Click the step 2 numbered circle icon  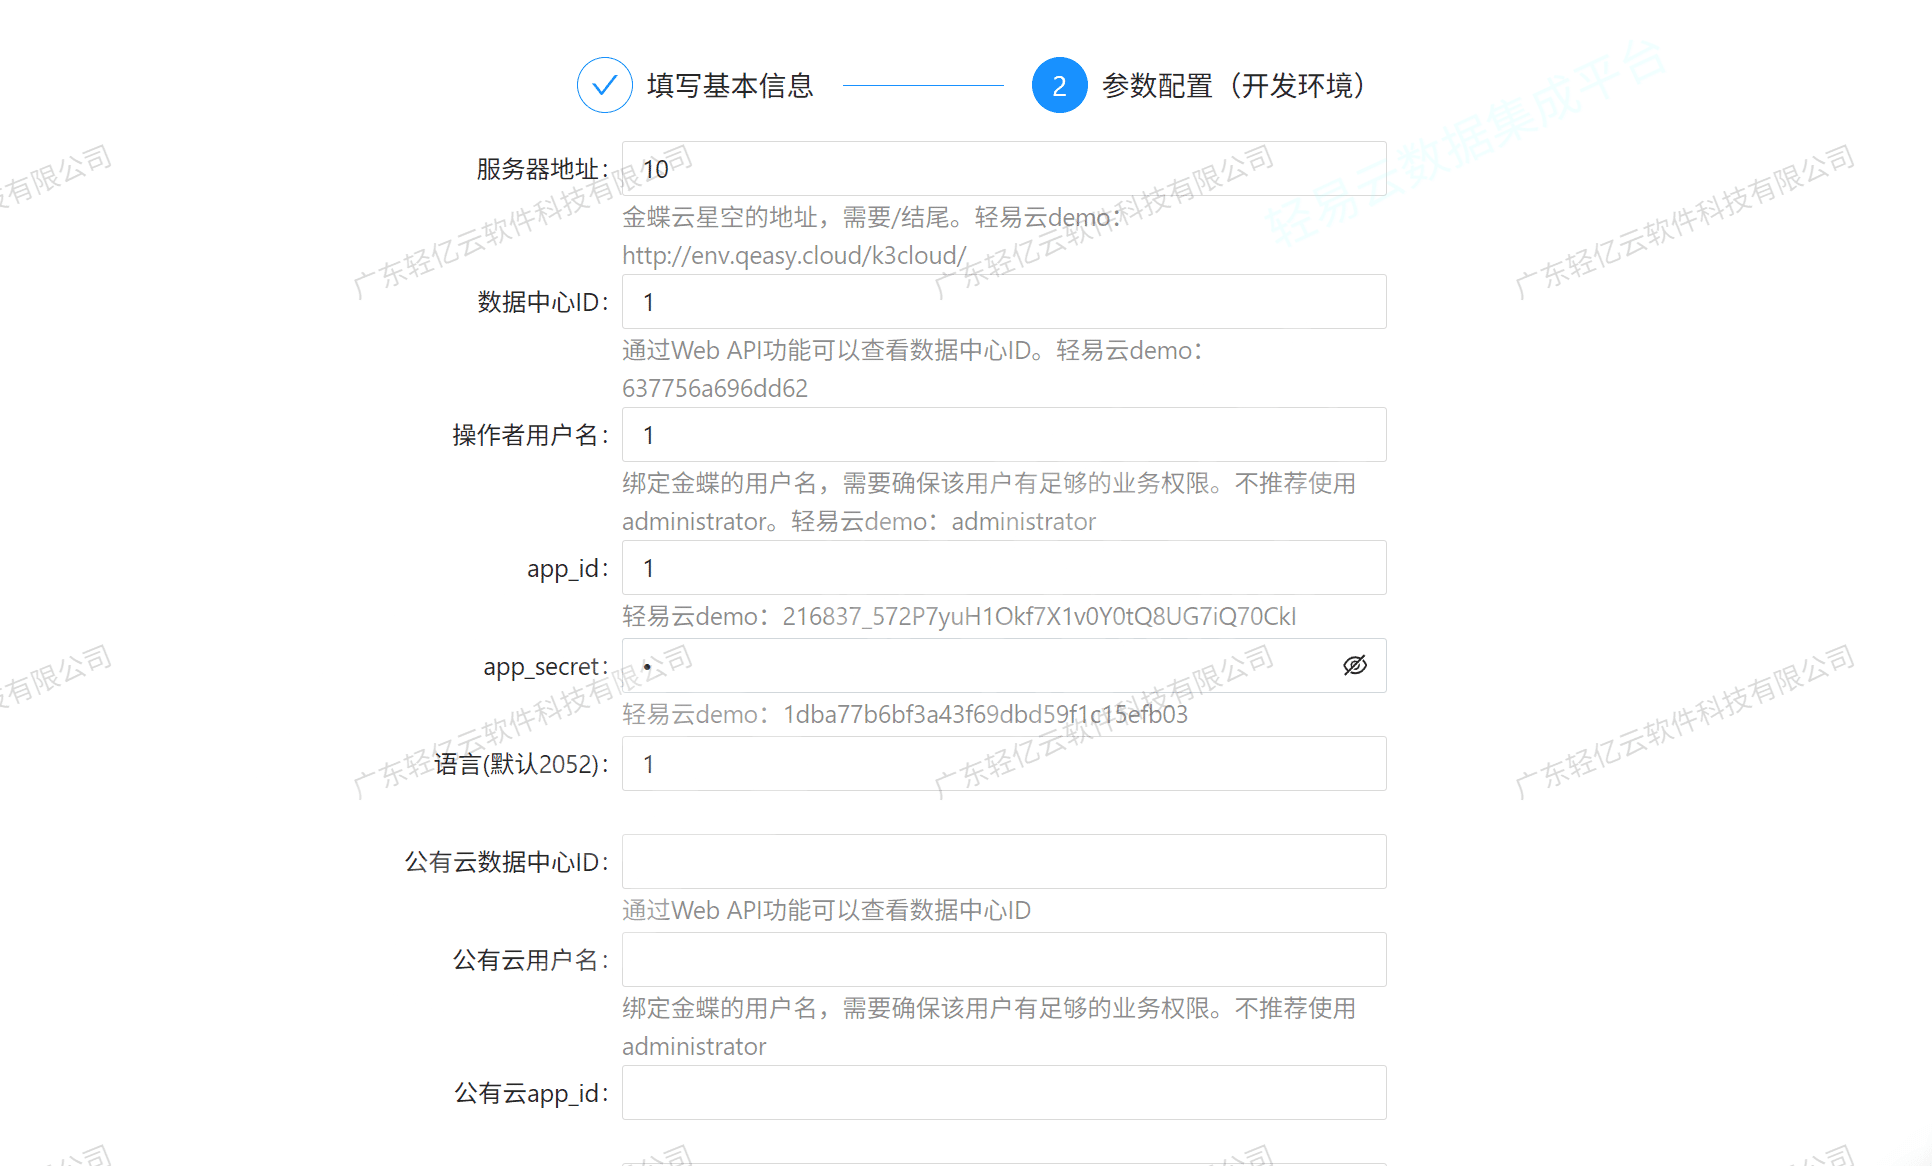pyautogui.click(x=1059, y=85)
